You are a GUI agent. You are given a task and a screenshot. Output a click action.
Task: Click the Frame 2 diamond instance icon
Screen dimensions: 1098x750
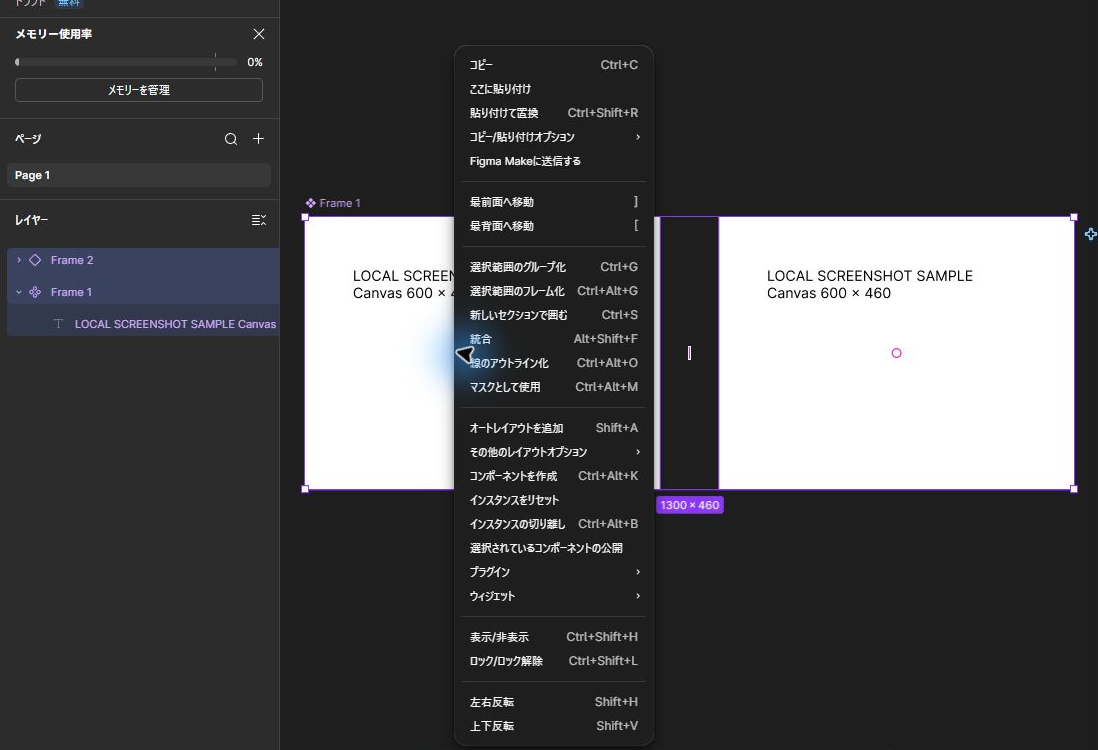pyautogui.click(x=35, y=260)
